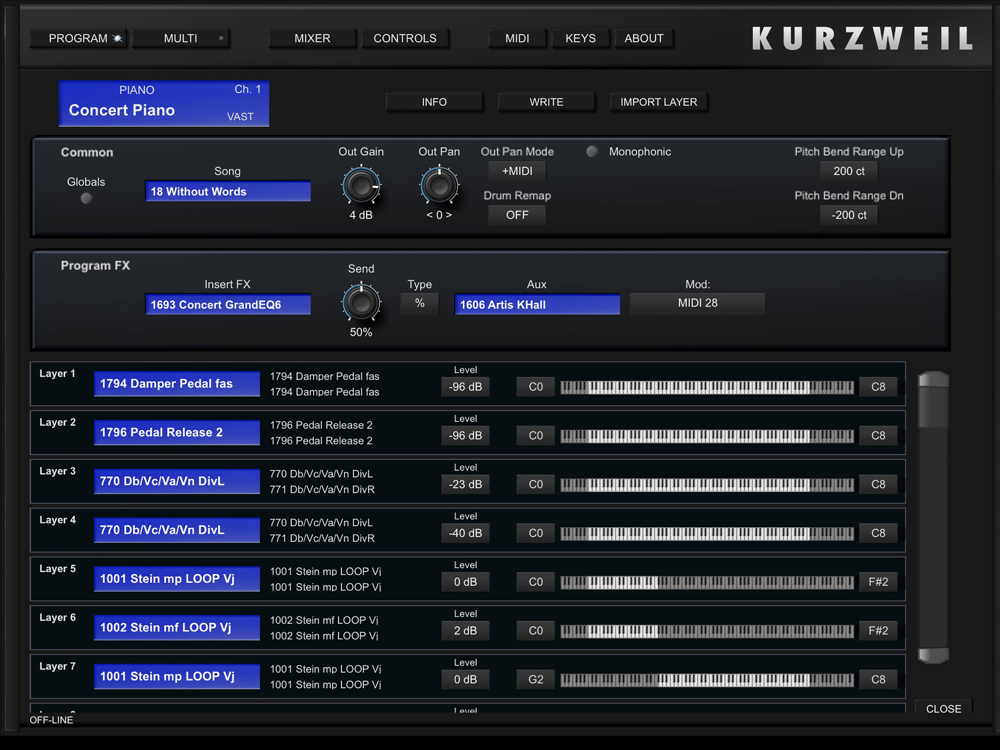Screen dimensions: 1000x750
Task: Open the ABOUT tab
Action: tap(644, 38)
